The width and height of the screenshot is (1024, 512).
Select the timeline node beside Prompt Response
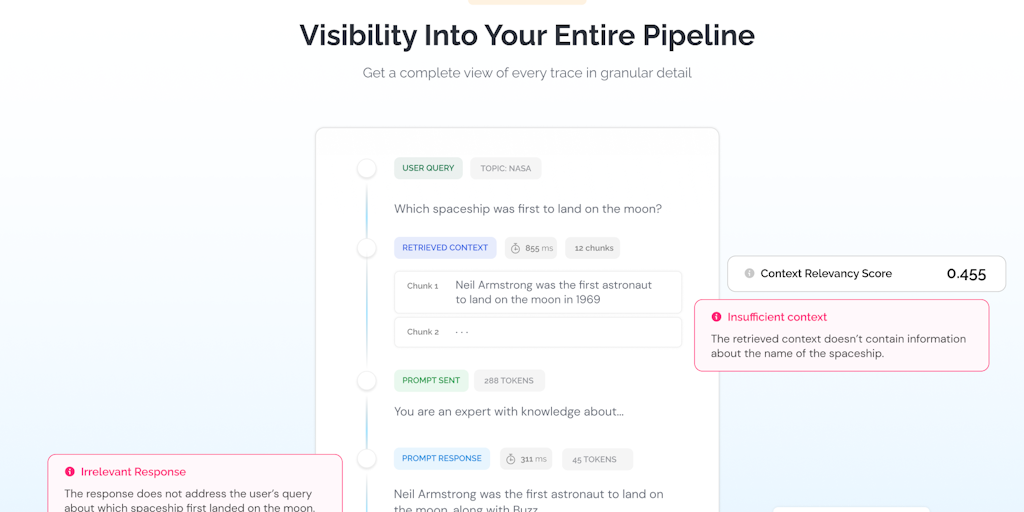pyautogui.click(x=367, y=459)
